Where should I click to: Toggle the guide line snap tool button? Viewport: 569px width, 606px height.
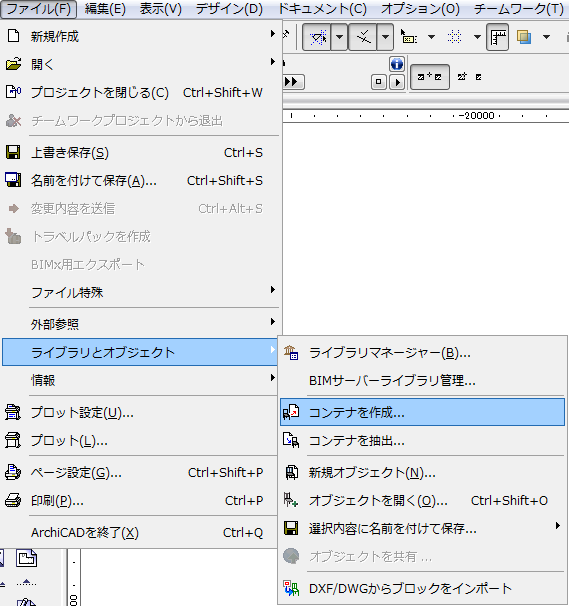[317, 37]
